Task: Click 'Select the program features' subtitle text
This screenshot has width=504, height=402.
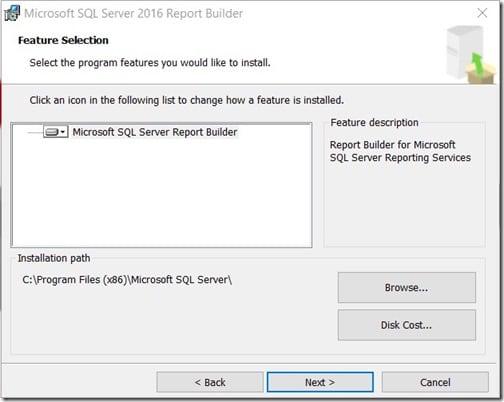Action: click(x=150, y=63)
